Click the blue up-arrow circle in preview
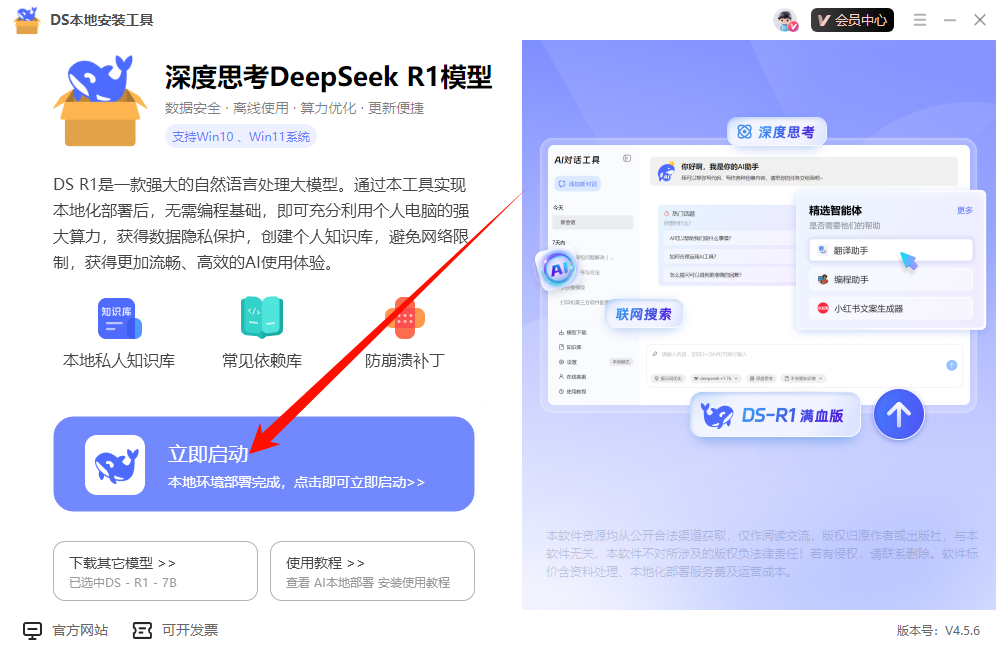This screenshot has width=996, height=645. 898,414
